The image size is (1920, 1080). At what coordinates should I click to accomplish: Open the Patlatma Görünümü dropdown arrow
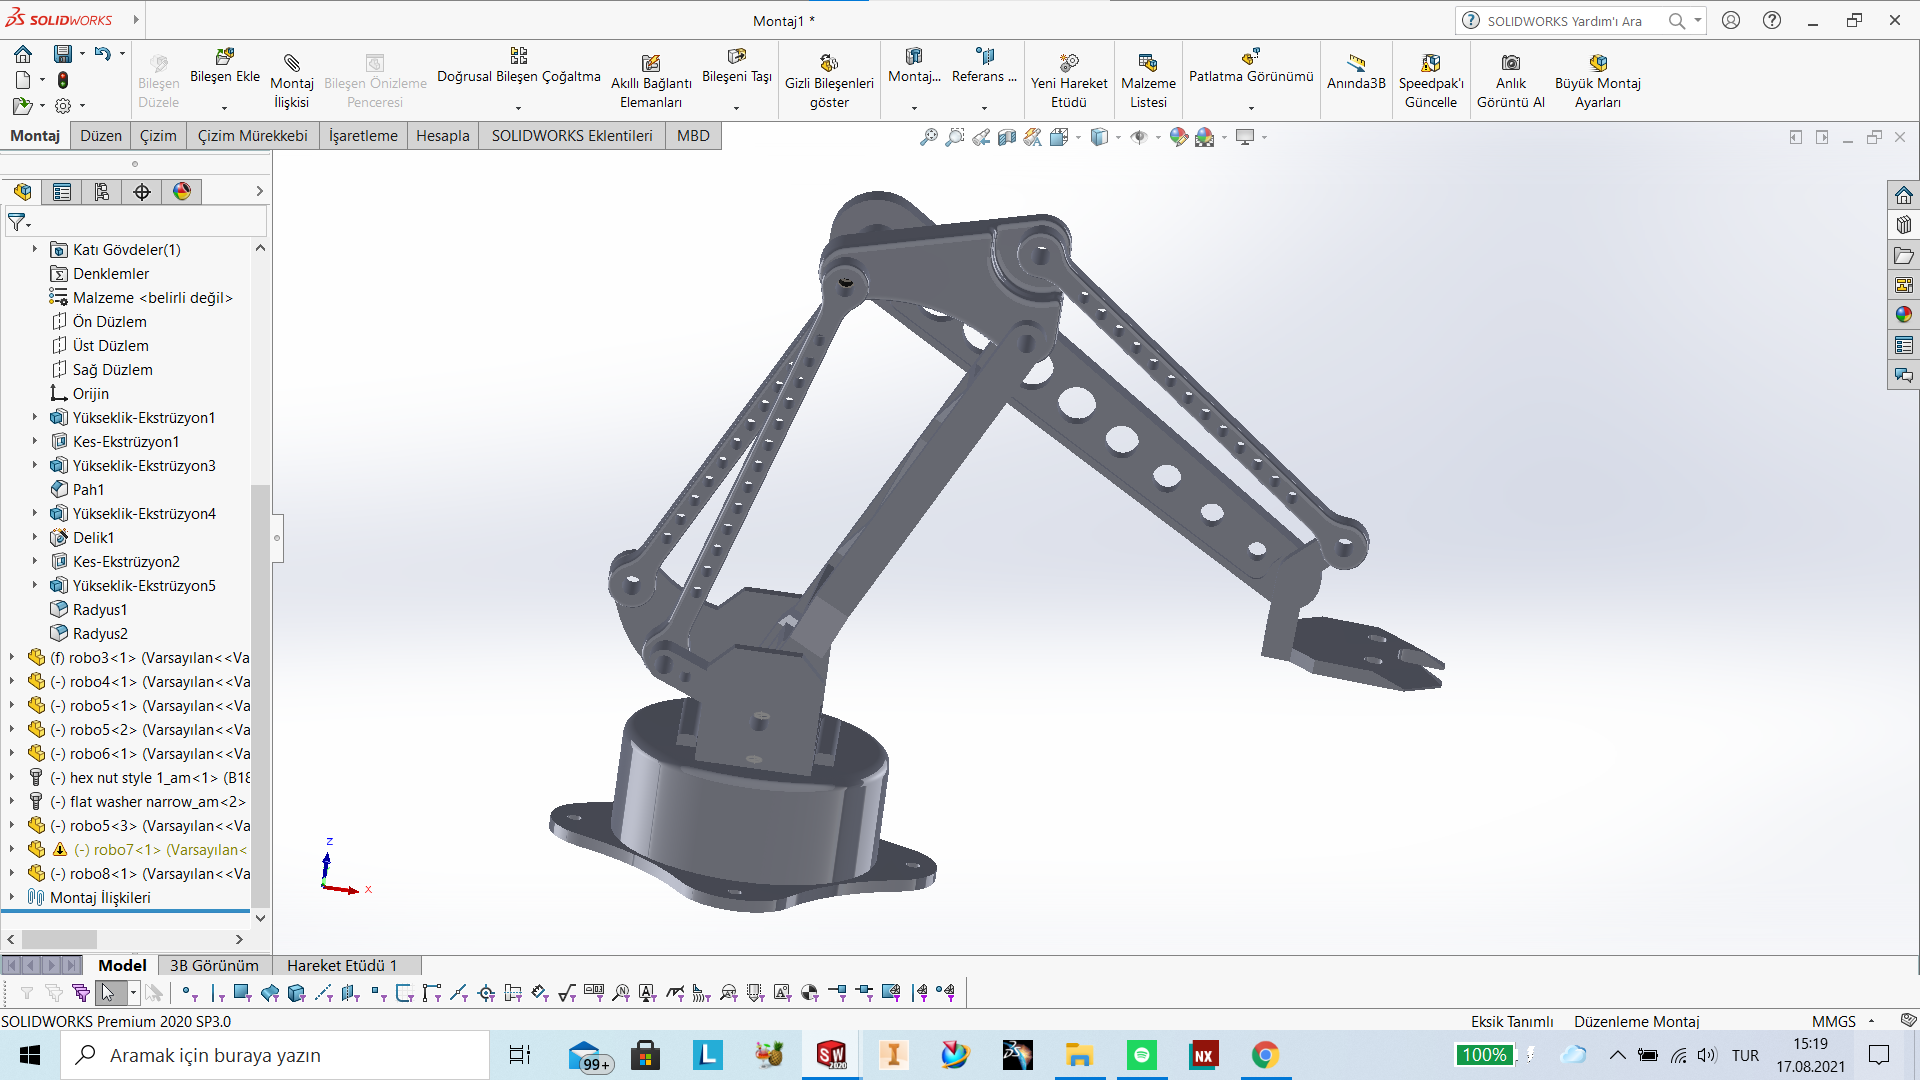click(x=1250, y=107)
